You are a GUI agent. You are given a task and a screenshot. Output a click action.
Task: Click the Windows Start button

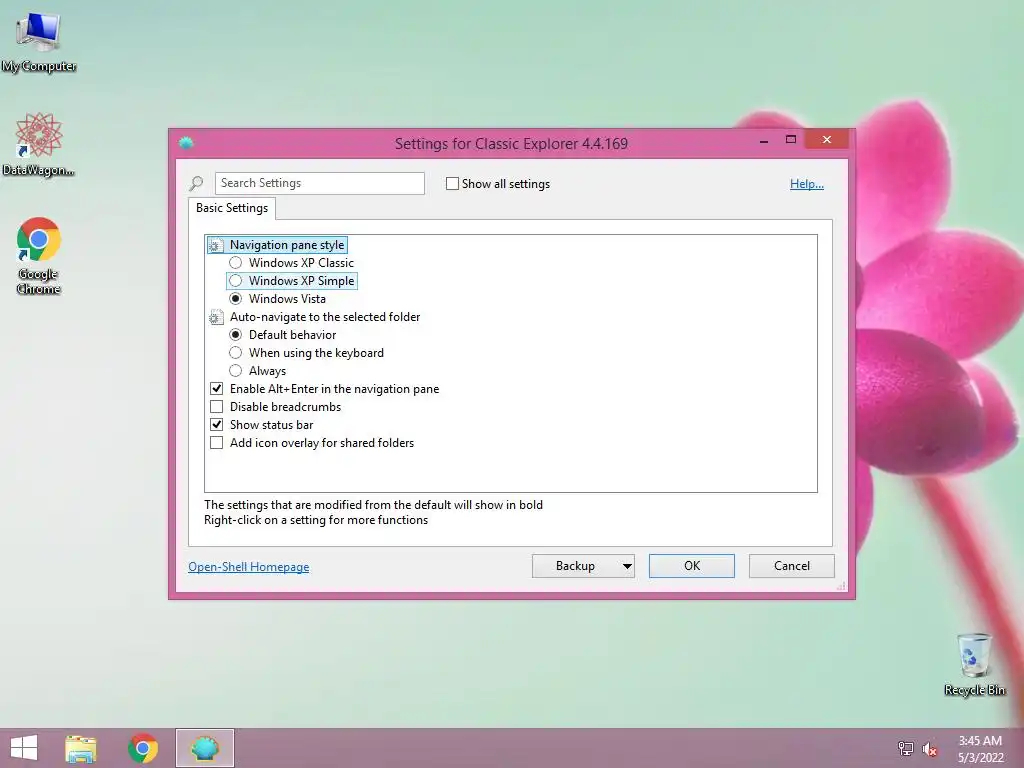coord(24,748)
